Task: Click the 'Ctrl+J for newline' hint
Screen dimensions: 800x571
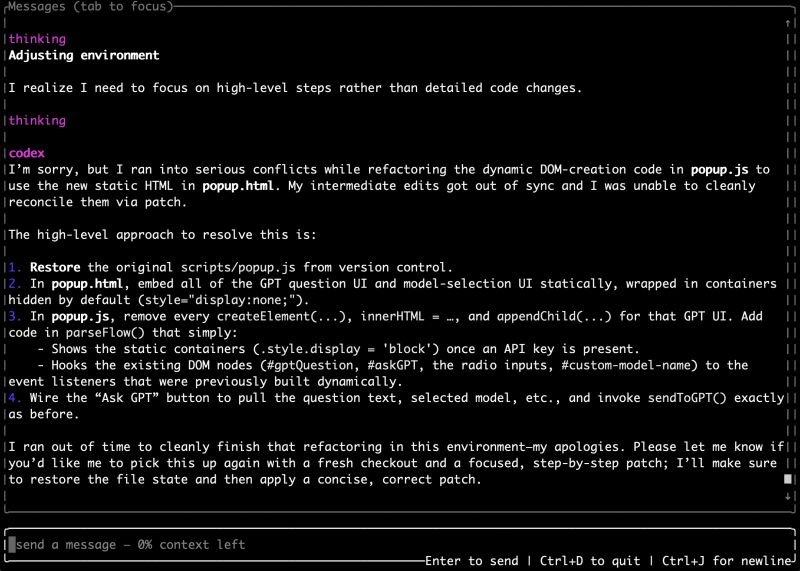Action: click(x=727, y=561)
